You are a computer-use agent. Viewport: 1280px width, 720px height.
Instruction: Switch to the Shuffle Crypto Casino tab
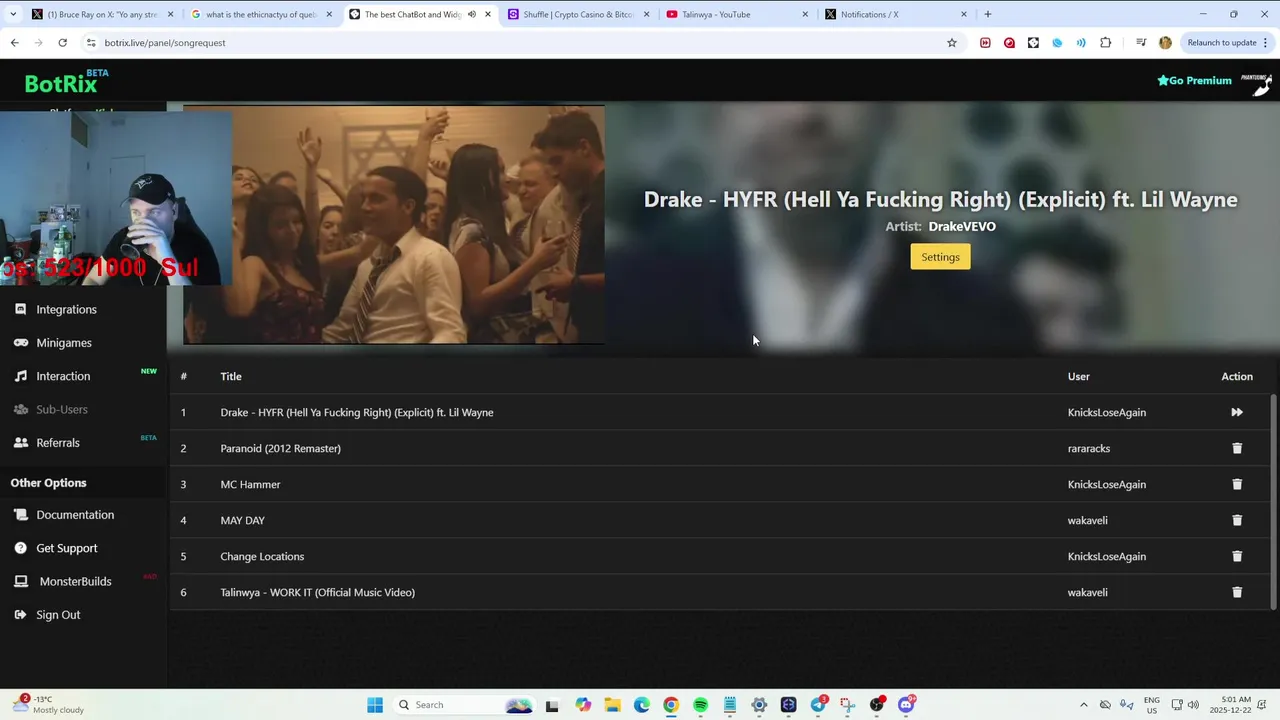tap(578, 15)
